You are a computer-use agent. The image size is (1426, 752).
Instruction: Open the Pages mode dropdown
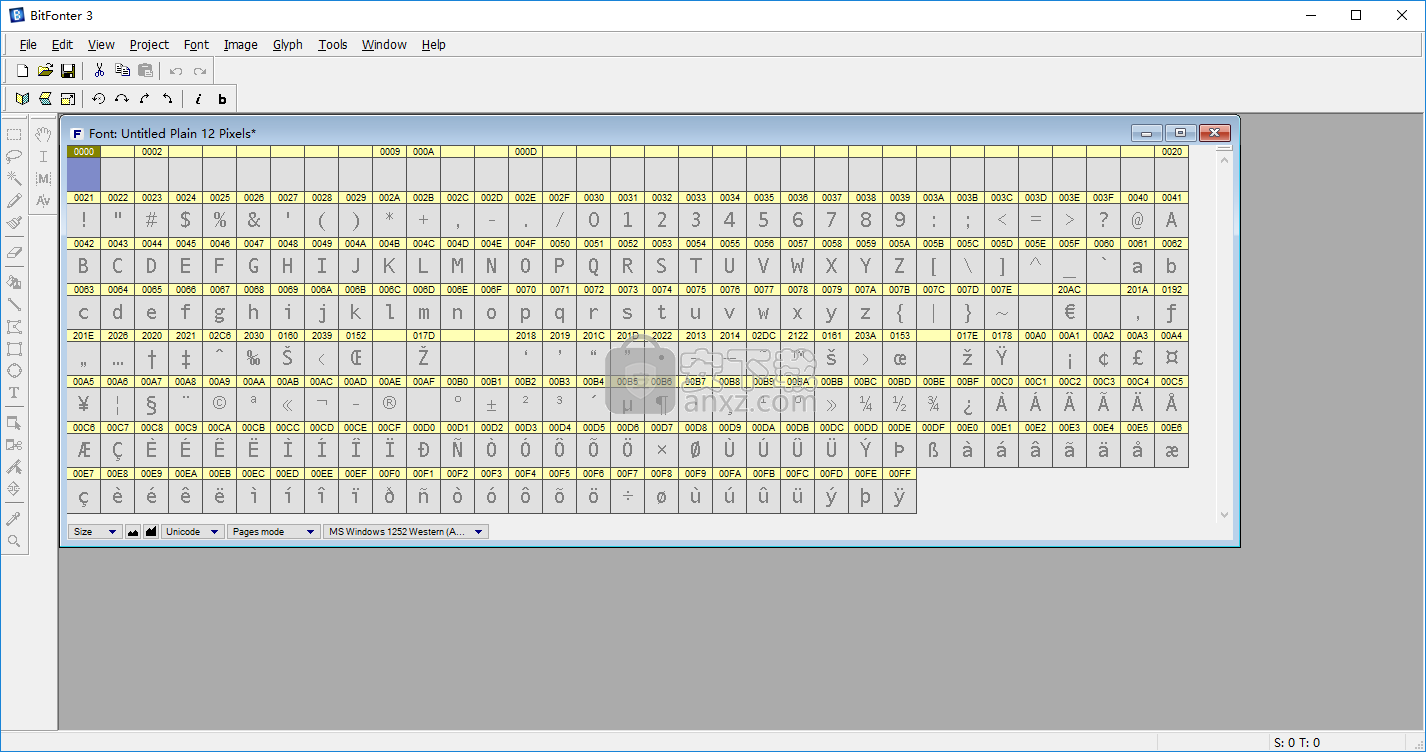(274, 532)
